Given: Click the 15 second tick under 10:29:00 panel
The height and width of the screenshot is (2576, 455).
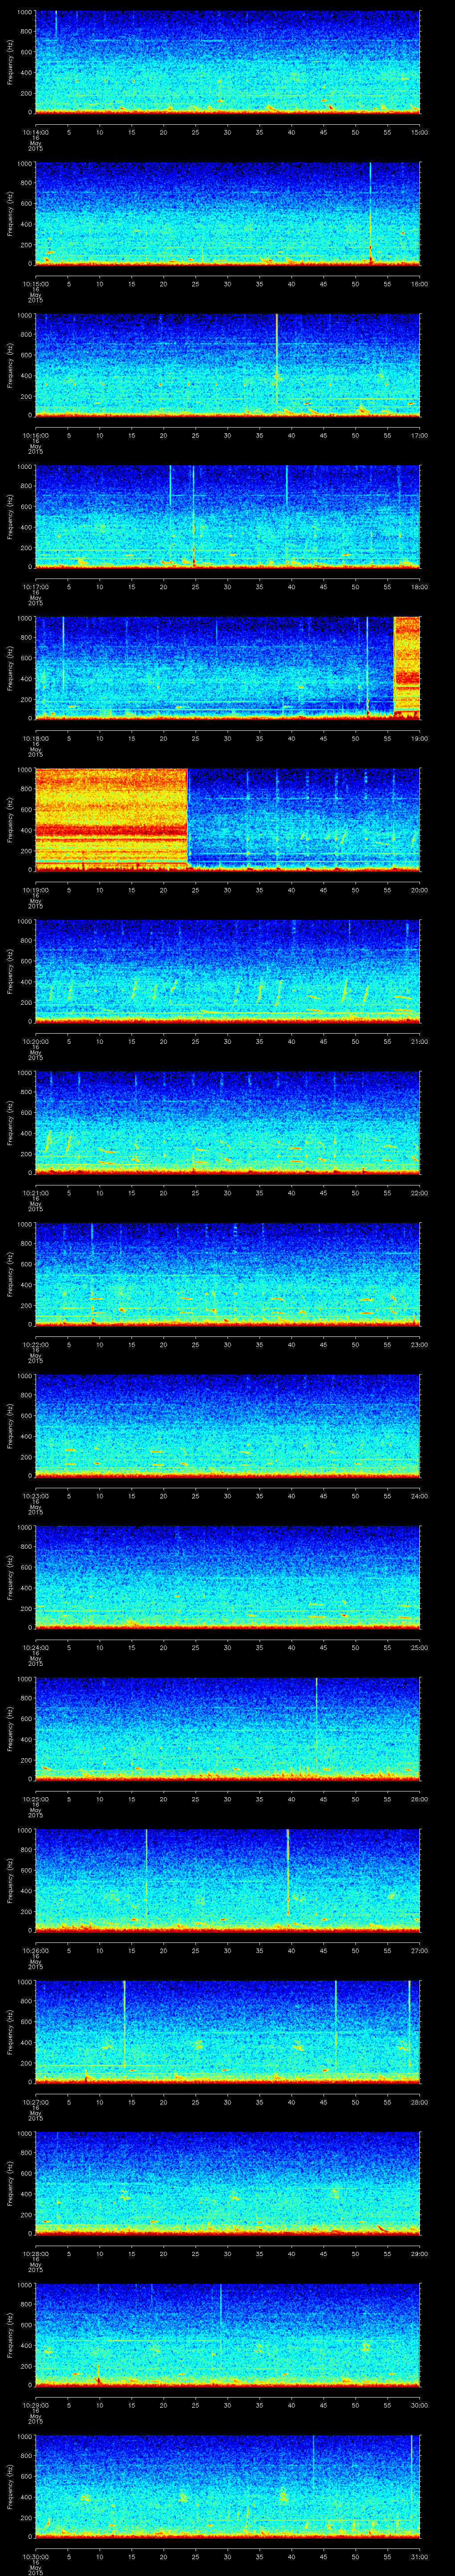Looking at the screenshot, I should point(131,2405).
